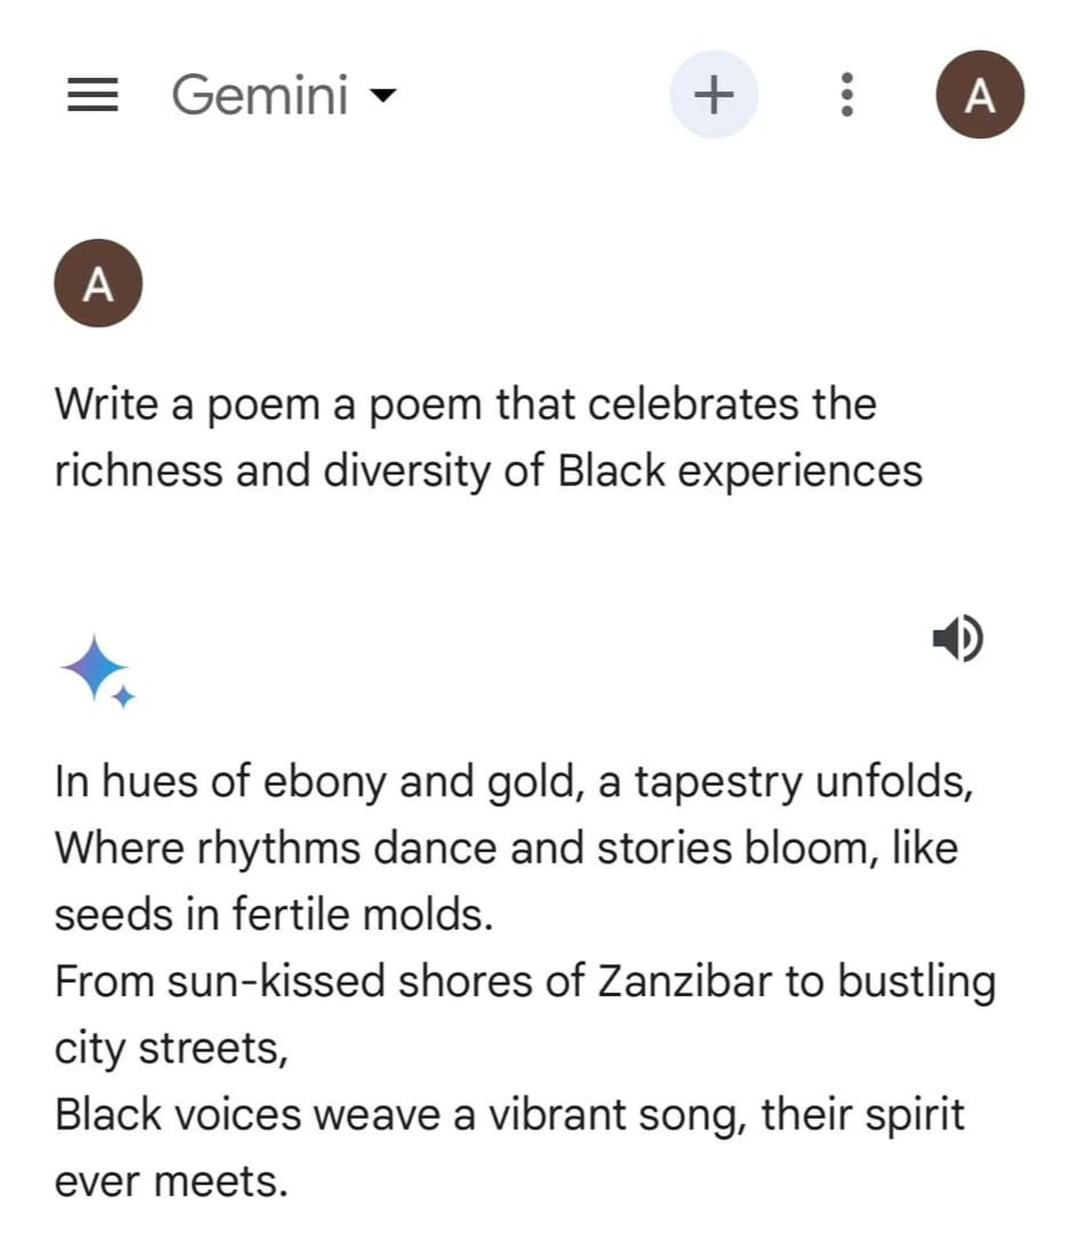The width and height of the screenshot is (1080, 1242).
Task: Click the line "Black voices weave a vibrant song"
Action: (509, 1115)
